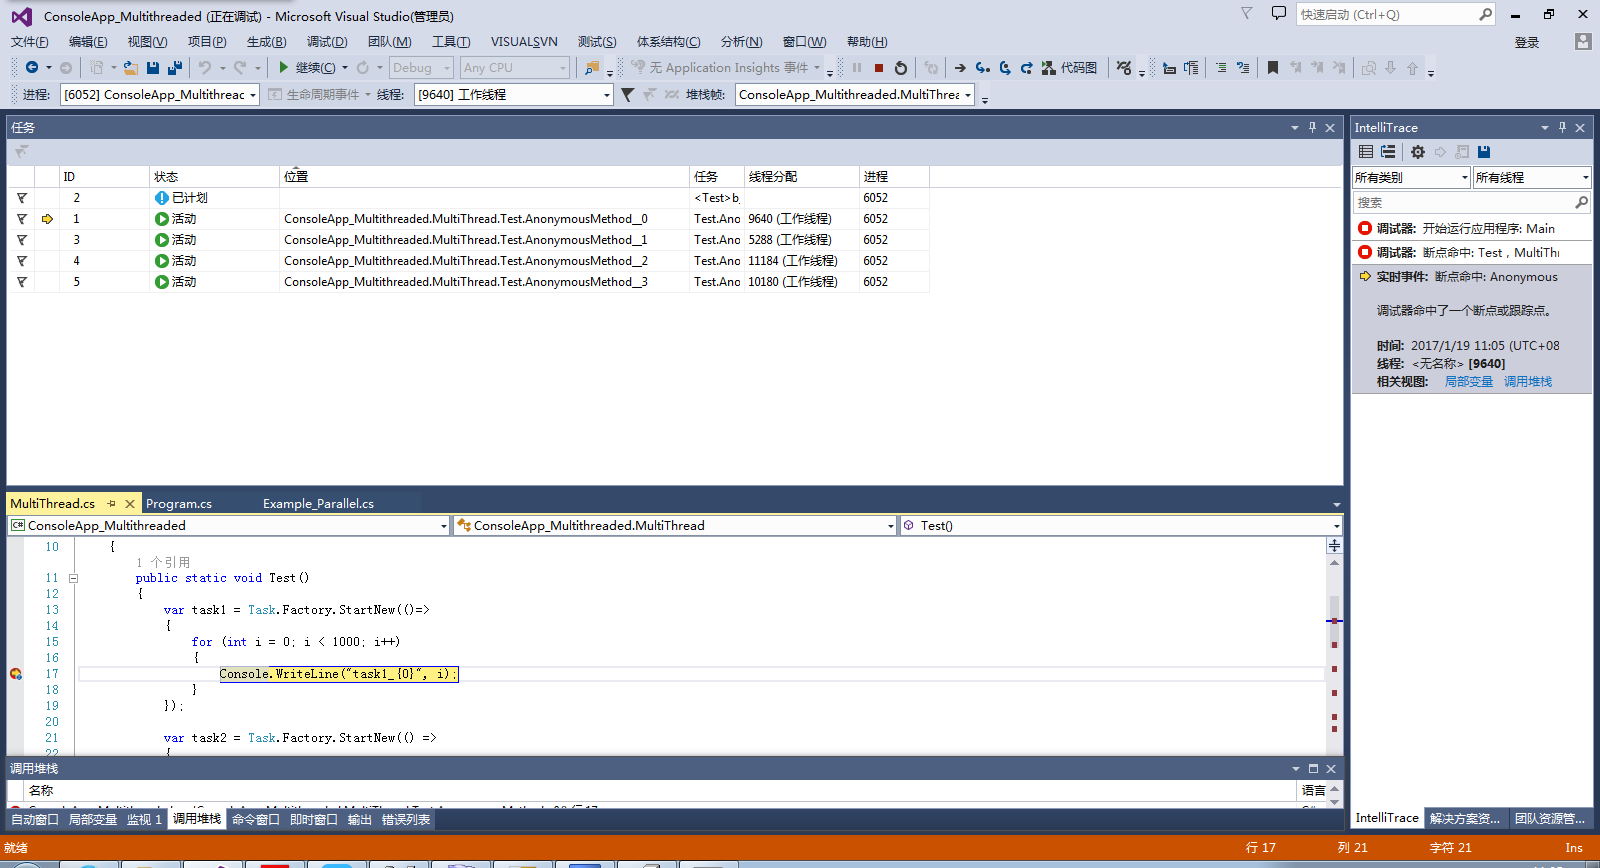
Task: Click the Step Over icon
Action: pos(1005,68)
